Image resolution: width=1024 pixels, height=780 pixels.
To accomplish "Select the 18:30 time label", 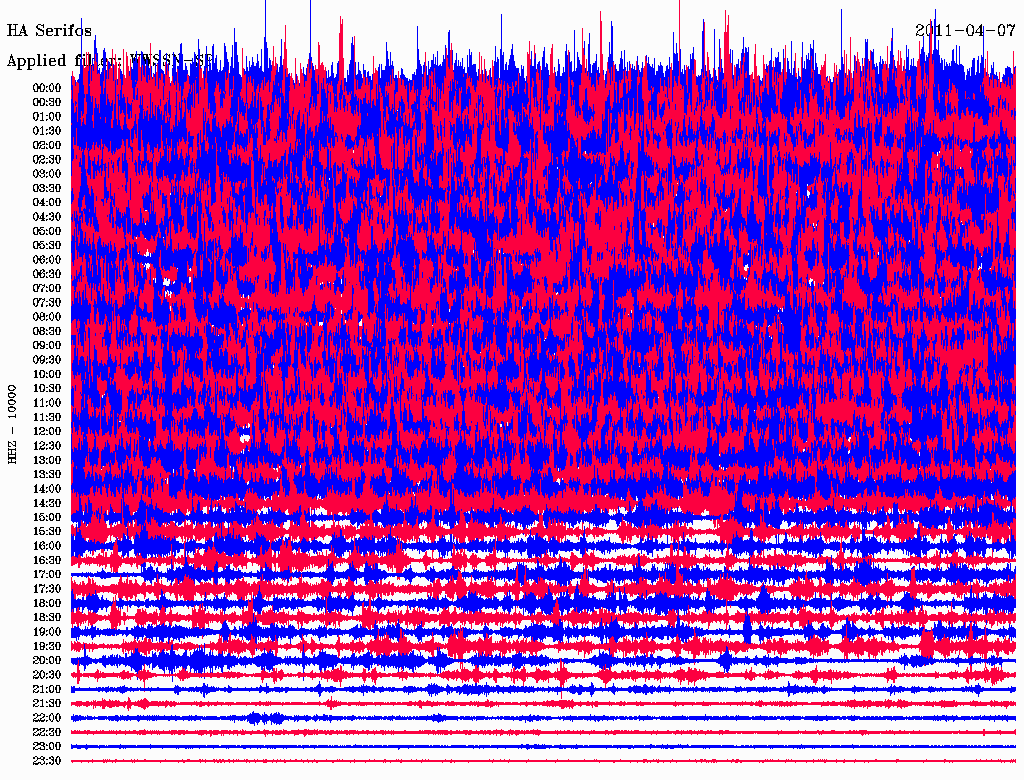I will [47, 617].
